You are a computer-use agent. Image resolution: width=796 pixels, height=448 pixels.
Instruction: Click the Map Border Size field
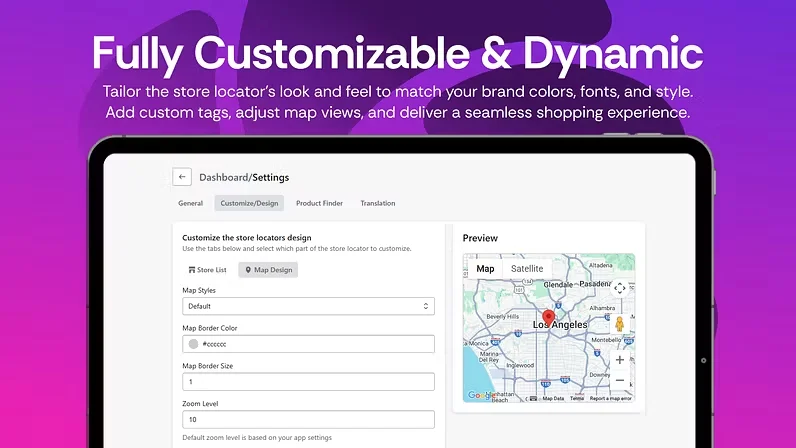pos(308,382)
